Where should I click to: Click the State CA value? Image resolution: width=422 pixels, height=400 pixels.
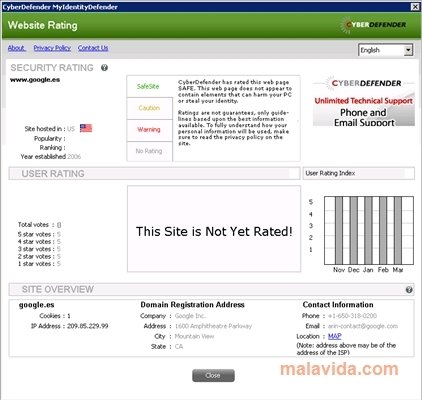pyautogui.click(x=179, y=347)
